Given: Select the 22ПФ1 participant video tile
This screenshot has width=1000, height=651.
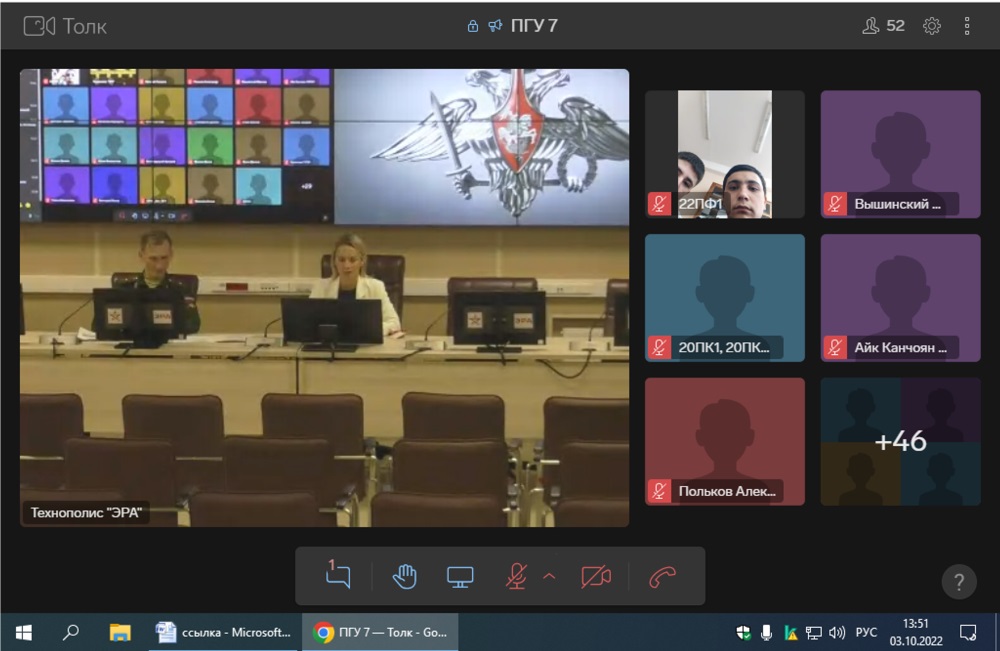Looking at the screenshot, I should [724, 154].
